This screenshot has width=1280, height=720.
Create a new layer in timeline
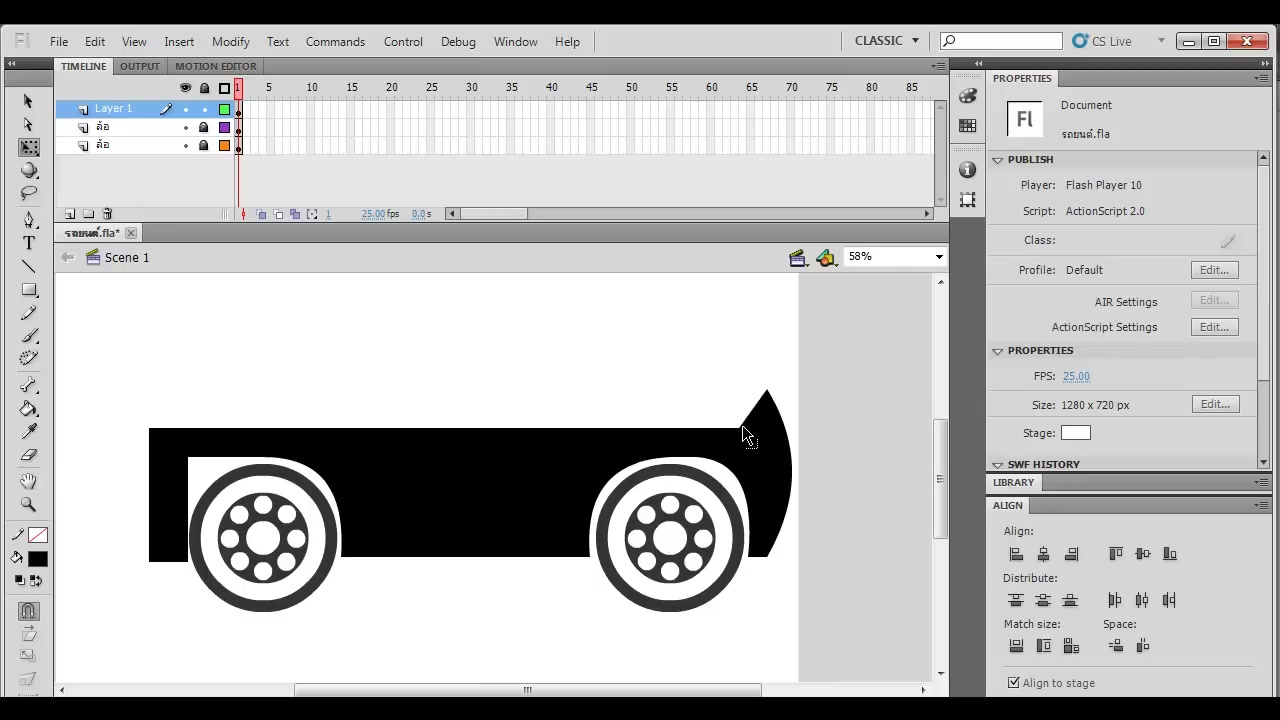click(70, 214)
